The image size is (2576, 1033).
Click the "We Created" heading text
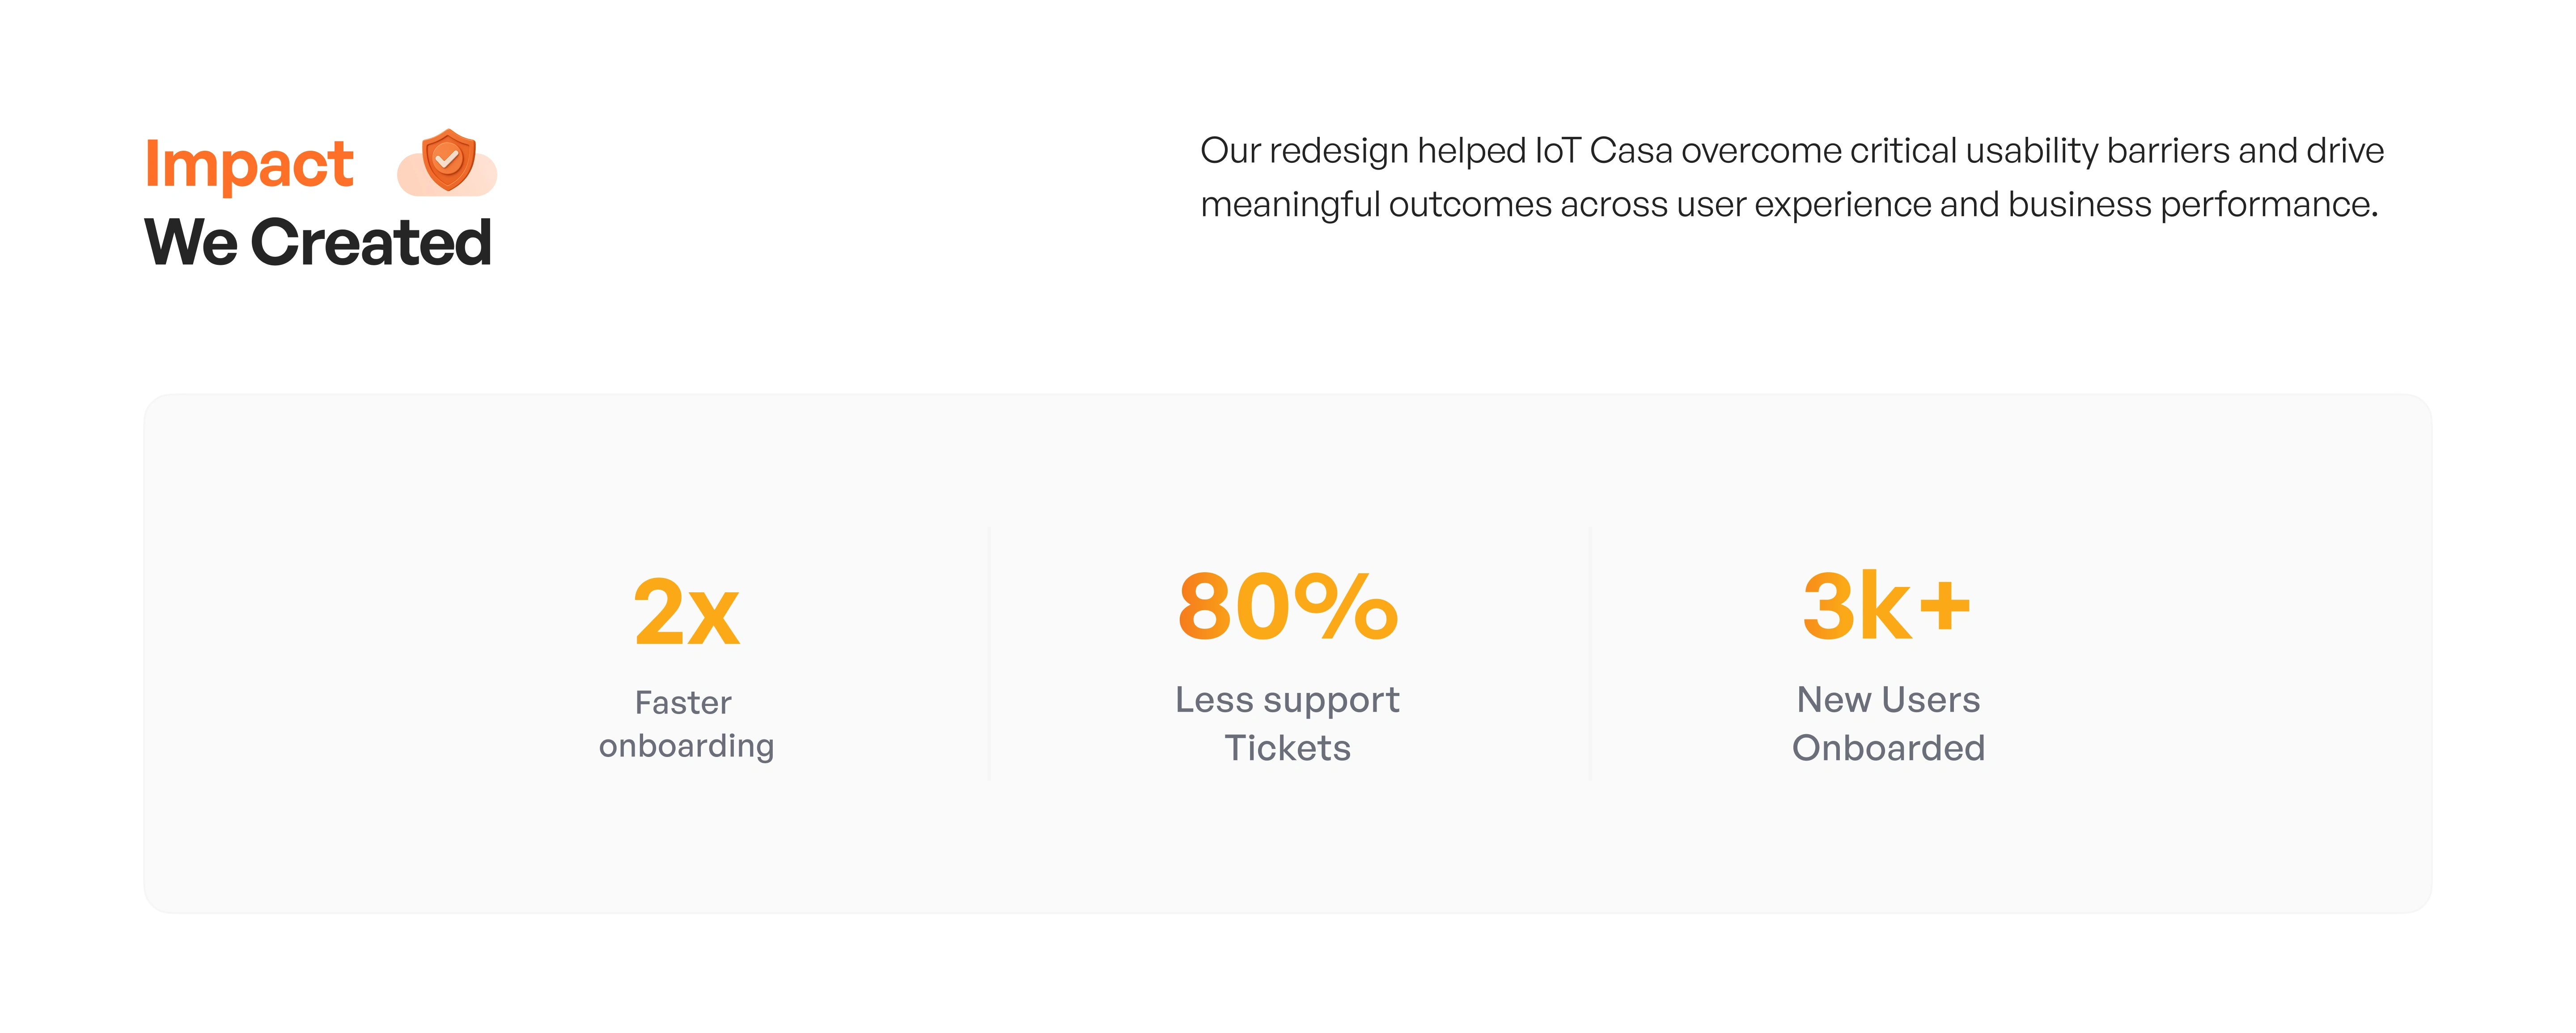(318, 242)
